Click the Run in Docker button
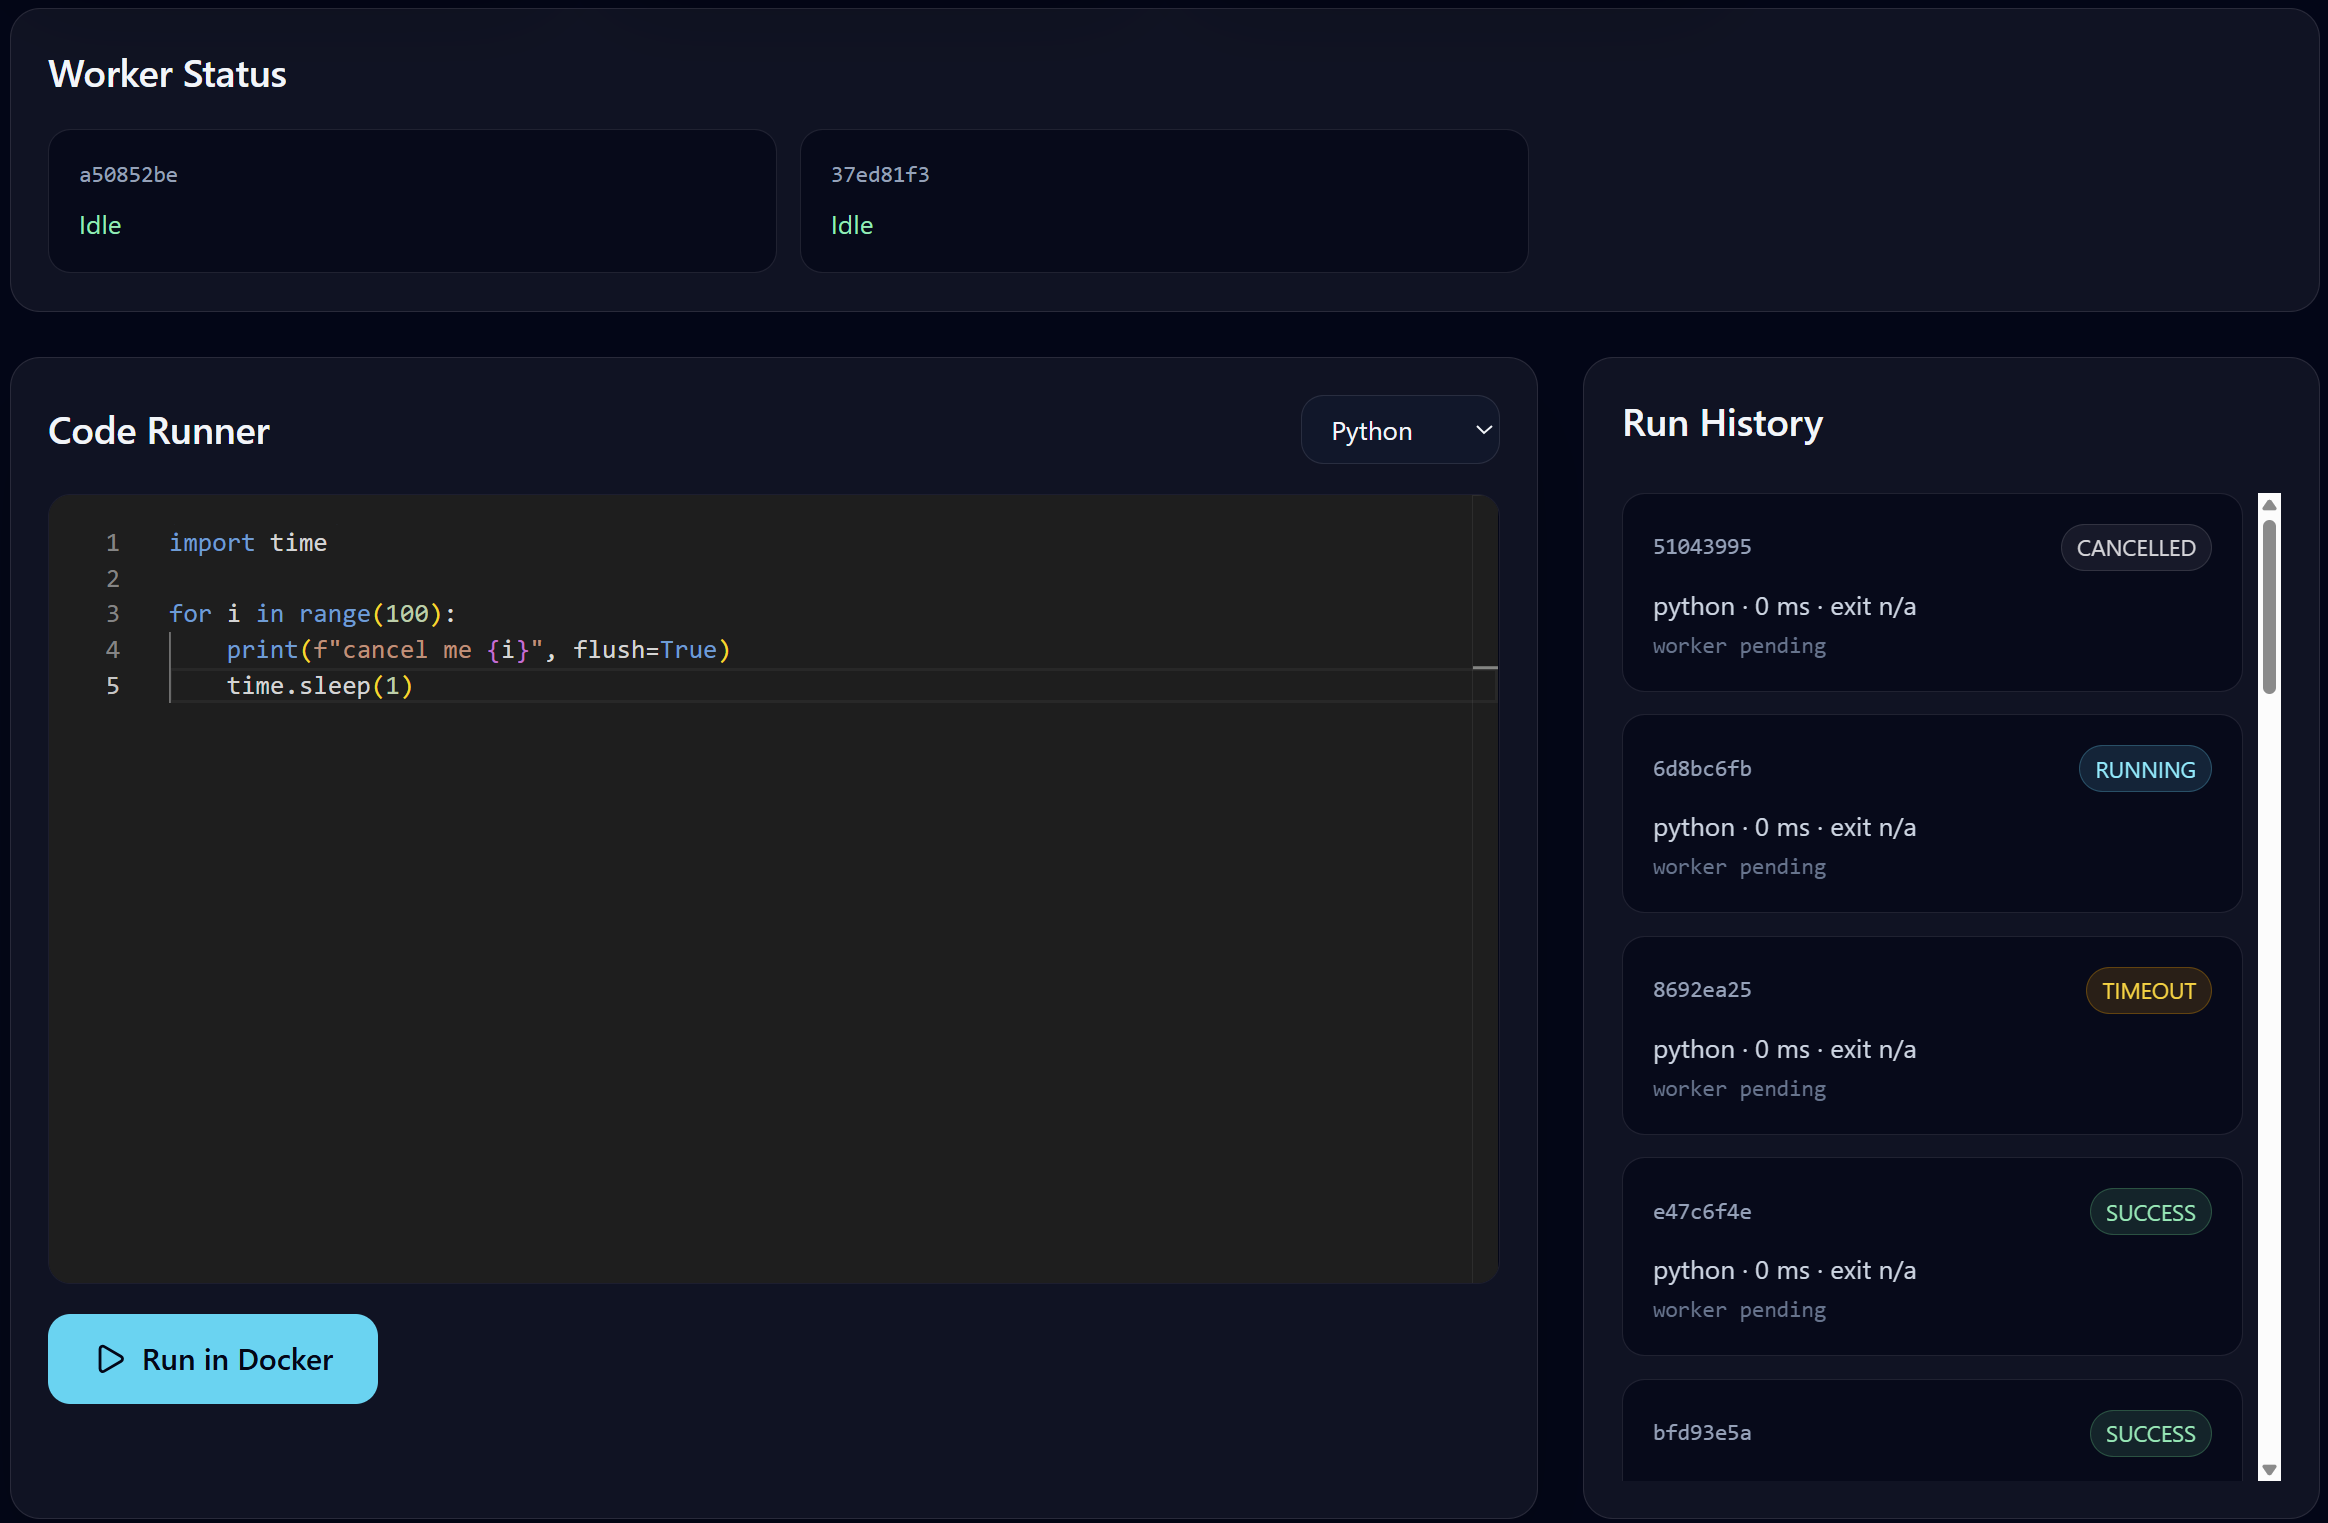2328x1523 pixels. 212,1359
